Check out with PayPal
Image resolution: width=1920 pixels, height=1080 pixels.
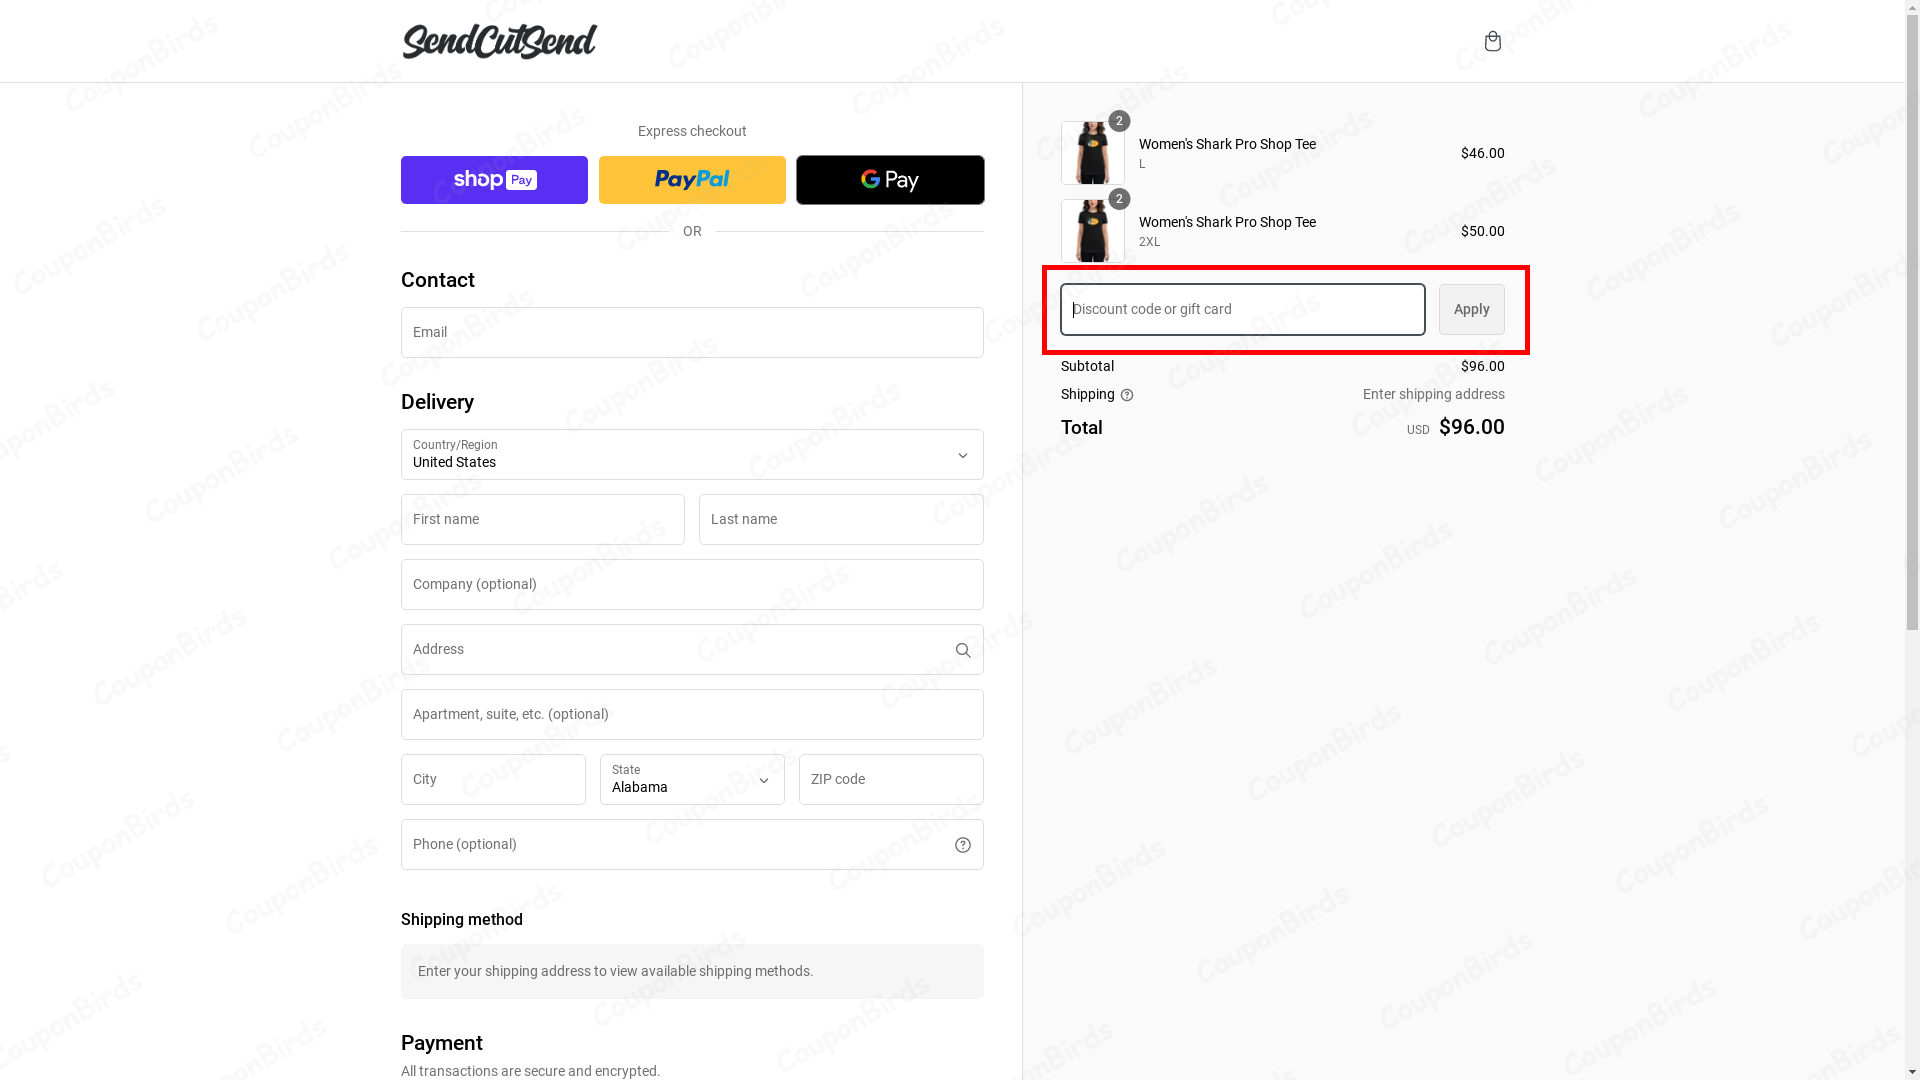point(691,180)
